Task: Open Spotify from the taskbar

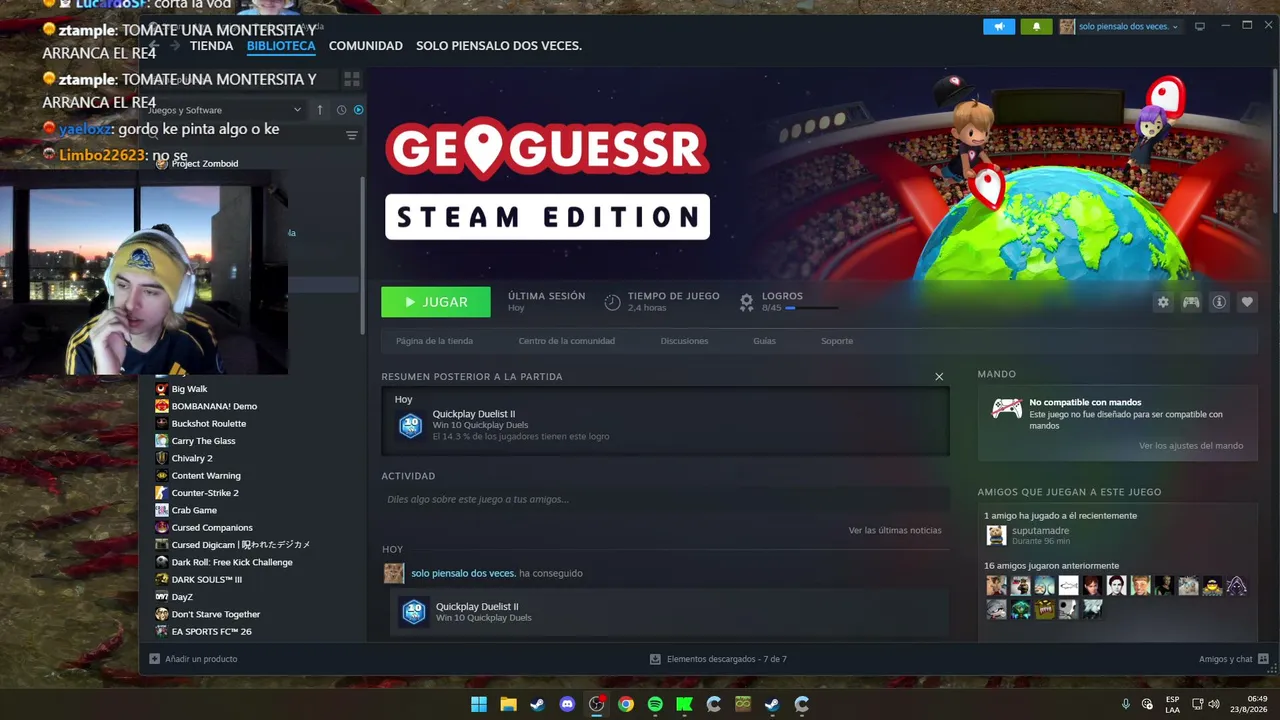Action: tap(655, 704)
